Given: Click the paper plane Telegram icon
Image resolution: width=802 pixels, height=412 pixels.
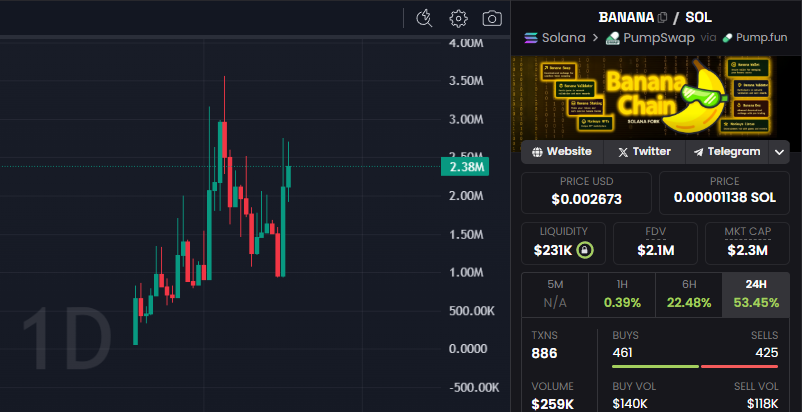Looking at the screenshot, I should [698, 152].
